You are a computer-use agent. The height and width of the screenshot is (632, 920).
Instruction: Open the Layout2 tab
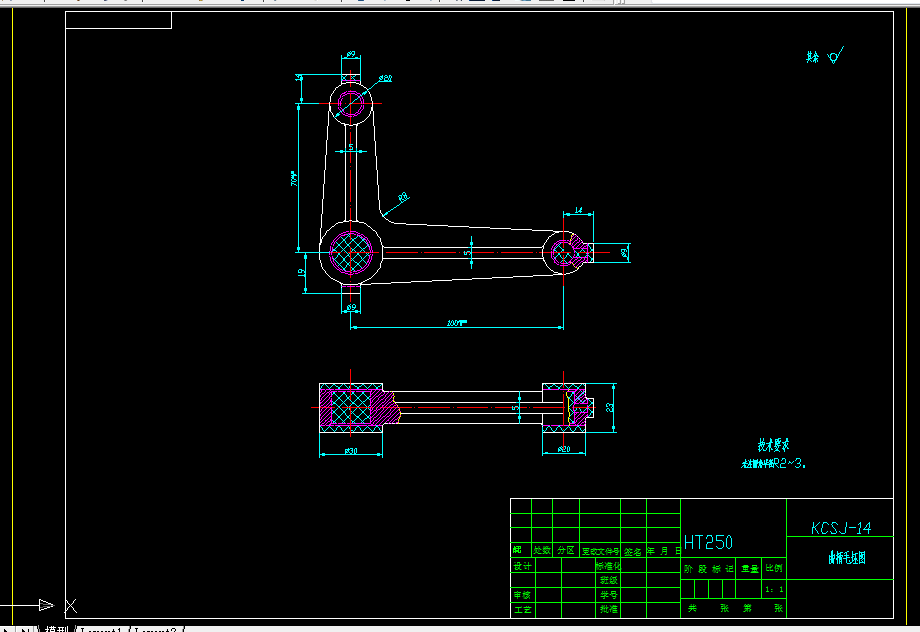coord(155,629)
